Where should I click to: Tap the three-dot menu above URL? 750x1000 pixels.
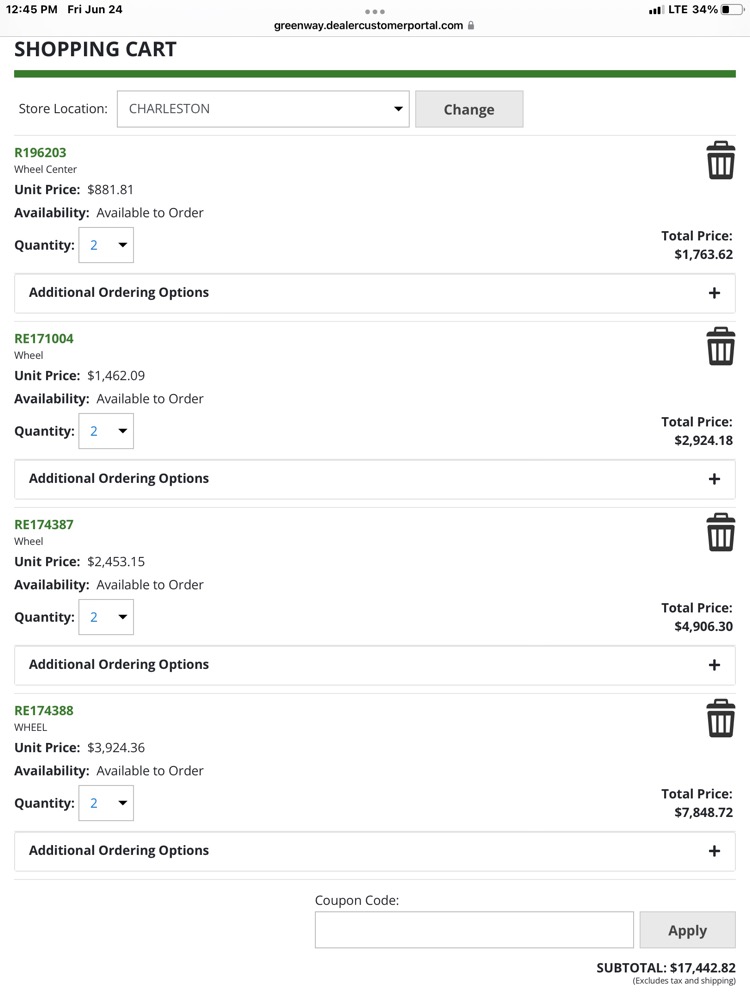point(375,11)
